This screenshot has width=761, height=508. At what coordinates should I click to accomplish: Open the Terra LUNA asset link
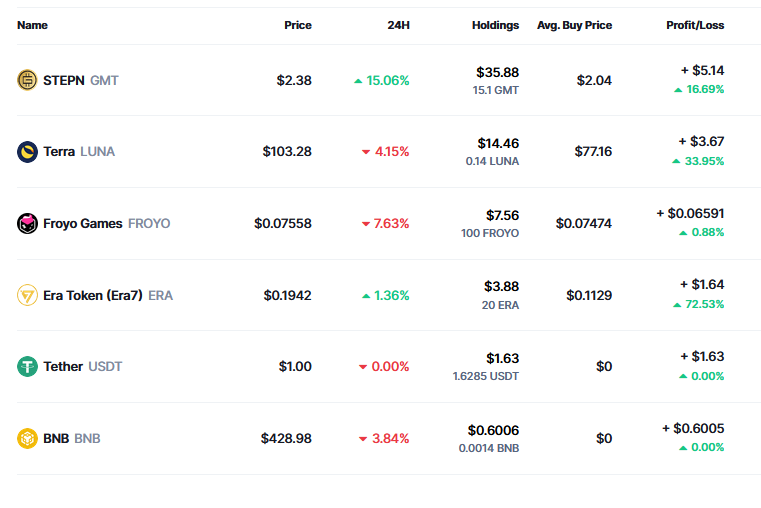(x=78, y=152)
